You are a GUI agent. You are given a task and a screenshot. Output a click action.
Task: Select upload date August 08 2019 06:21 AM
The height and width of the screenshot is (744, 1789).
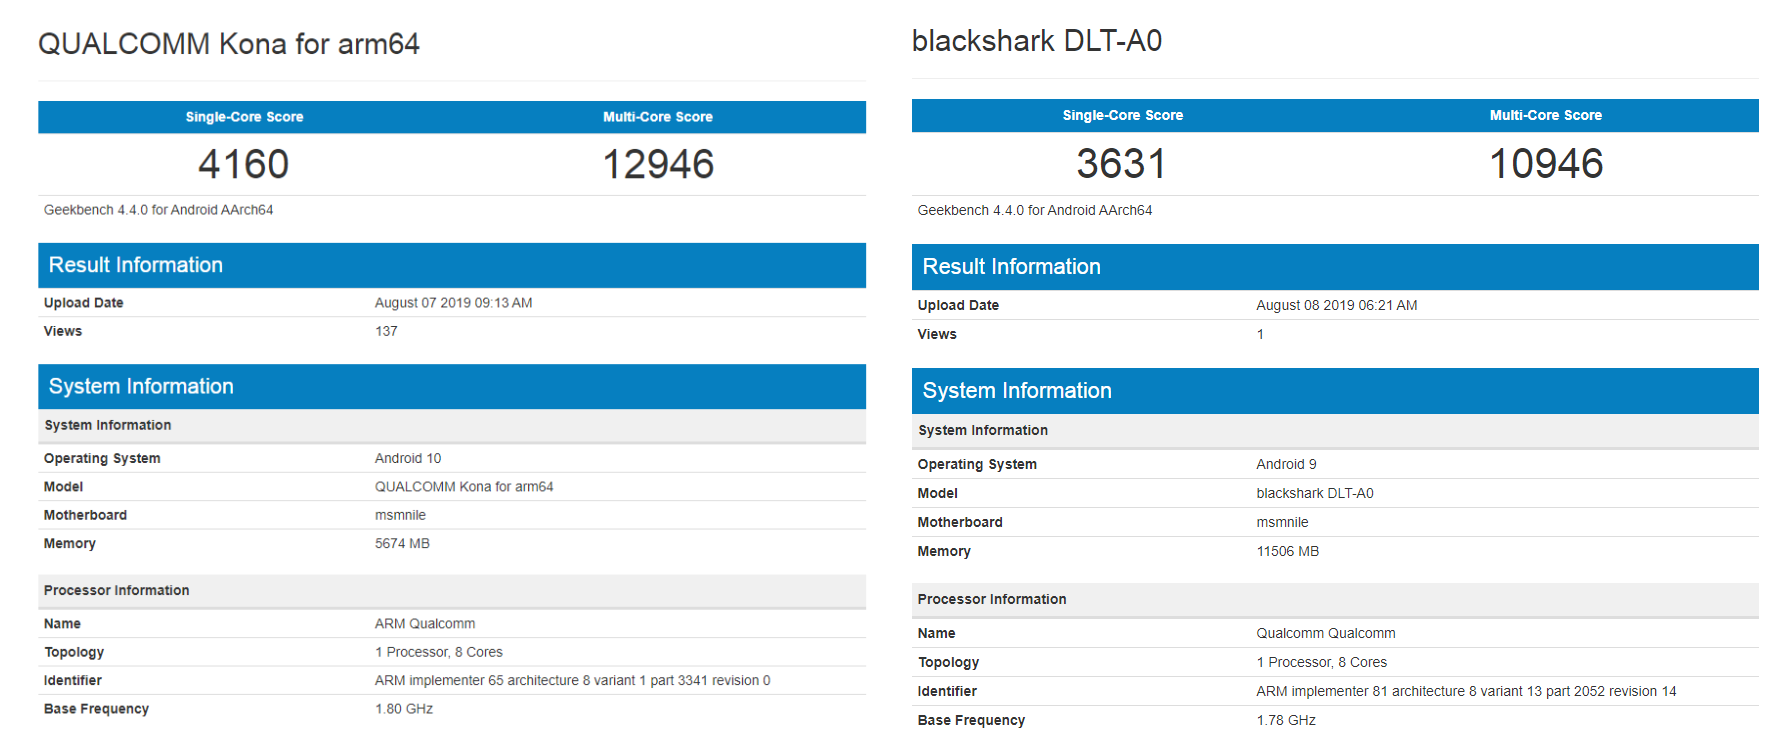1336,305
